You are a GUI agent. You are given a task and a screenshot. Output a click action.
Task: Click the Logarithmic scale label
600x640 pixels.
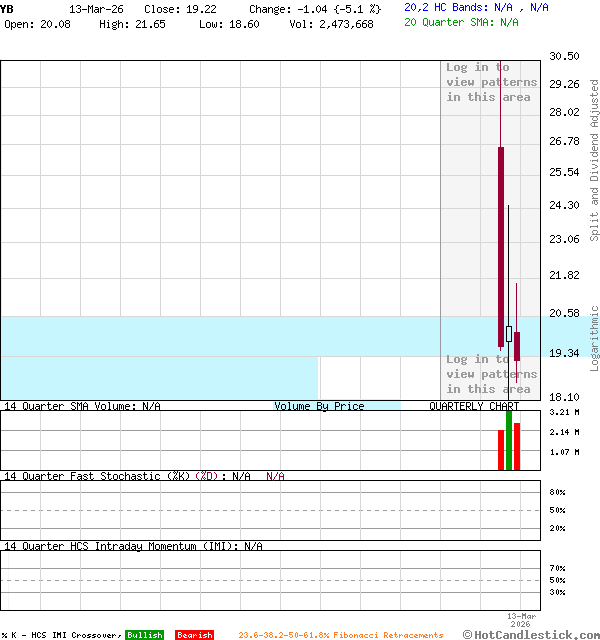coord(594,338)
